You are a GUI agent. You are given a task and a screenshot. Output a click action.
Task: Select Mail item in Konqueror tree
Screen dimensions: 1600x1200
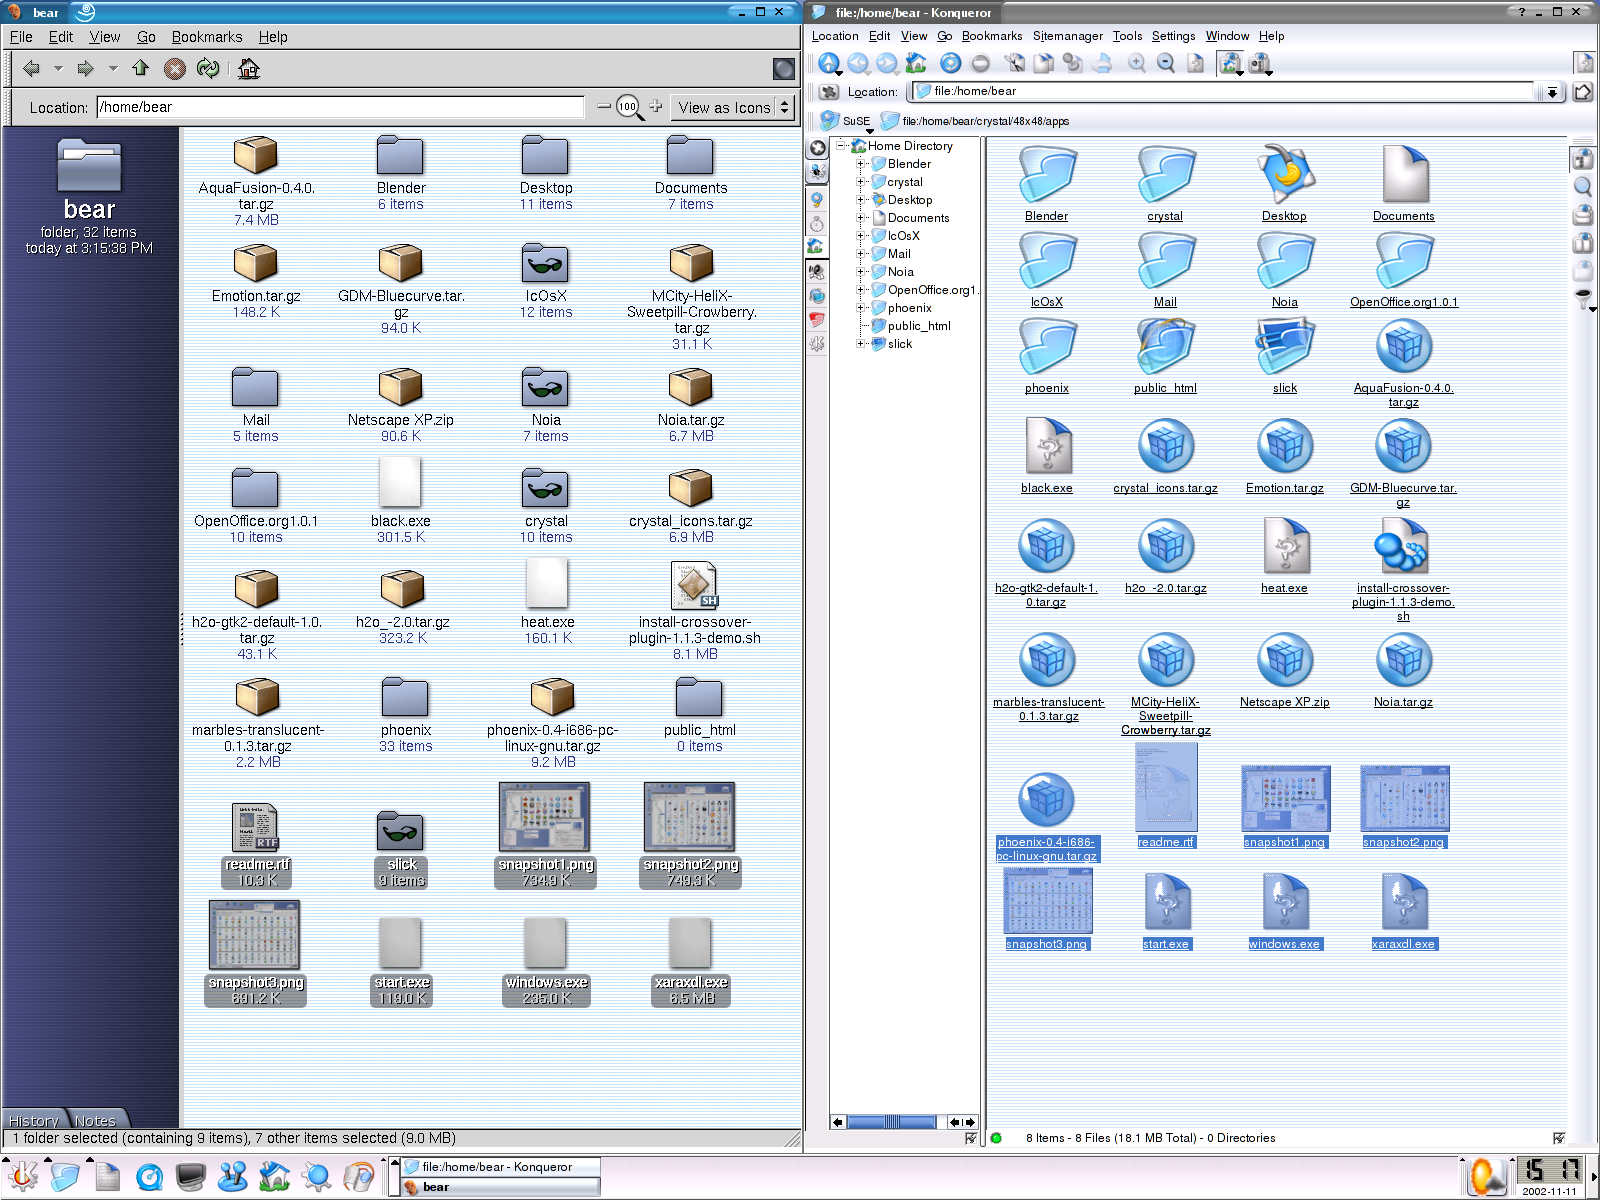pyautogui.click(x=899, y=254)
